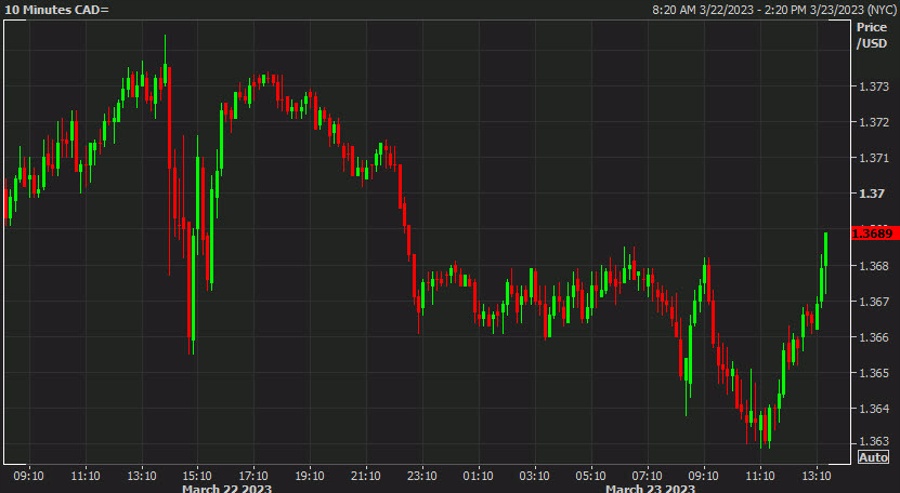Click the 'Price /USD' axis label
This screenshot has width=900, height=493.
(x=872, y=36)
